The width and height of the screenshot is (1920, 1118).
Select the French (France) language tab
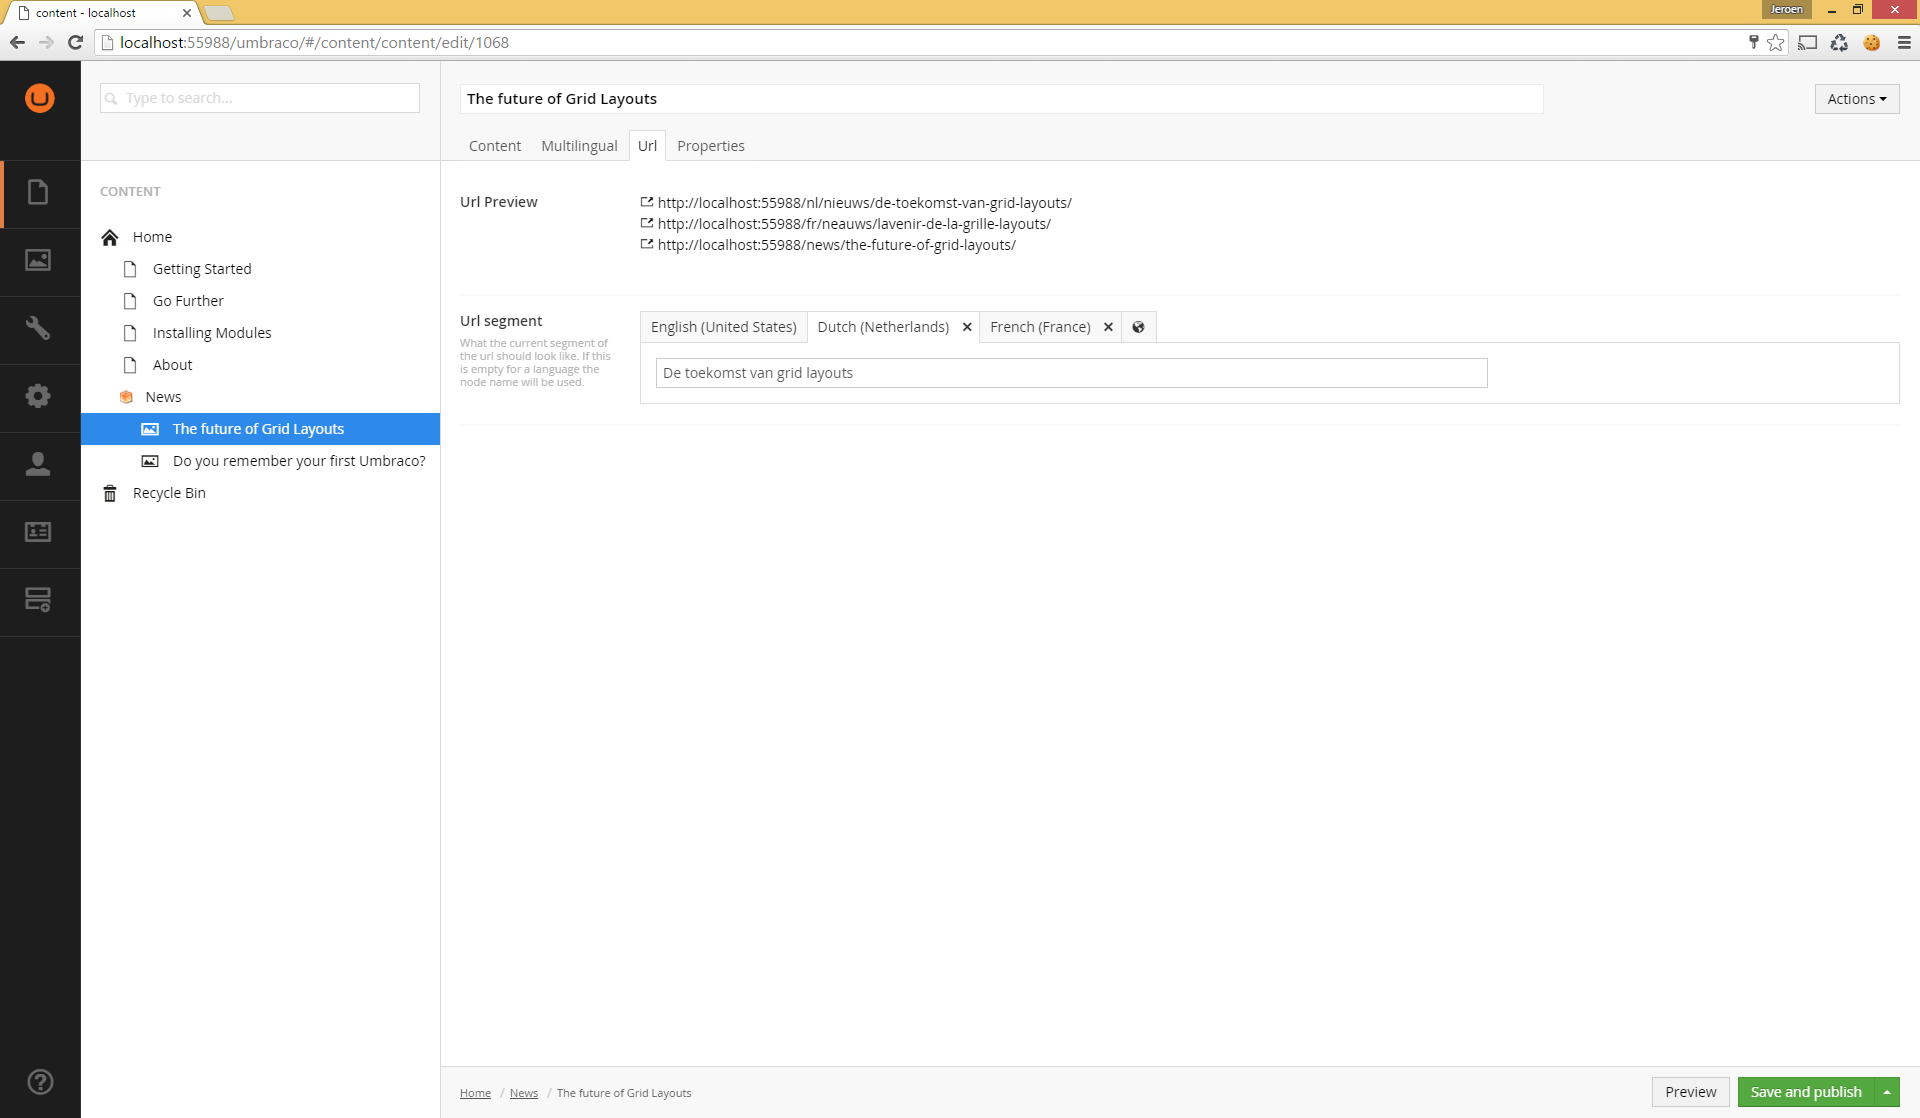[x=1040, y=327]
